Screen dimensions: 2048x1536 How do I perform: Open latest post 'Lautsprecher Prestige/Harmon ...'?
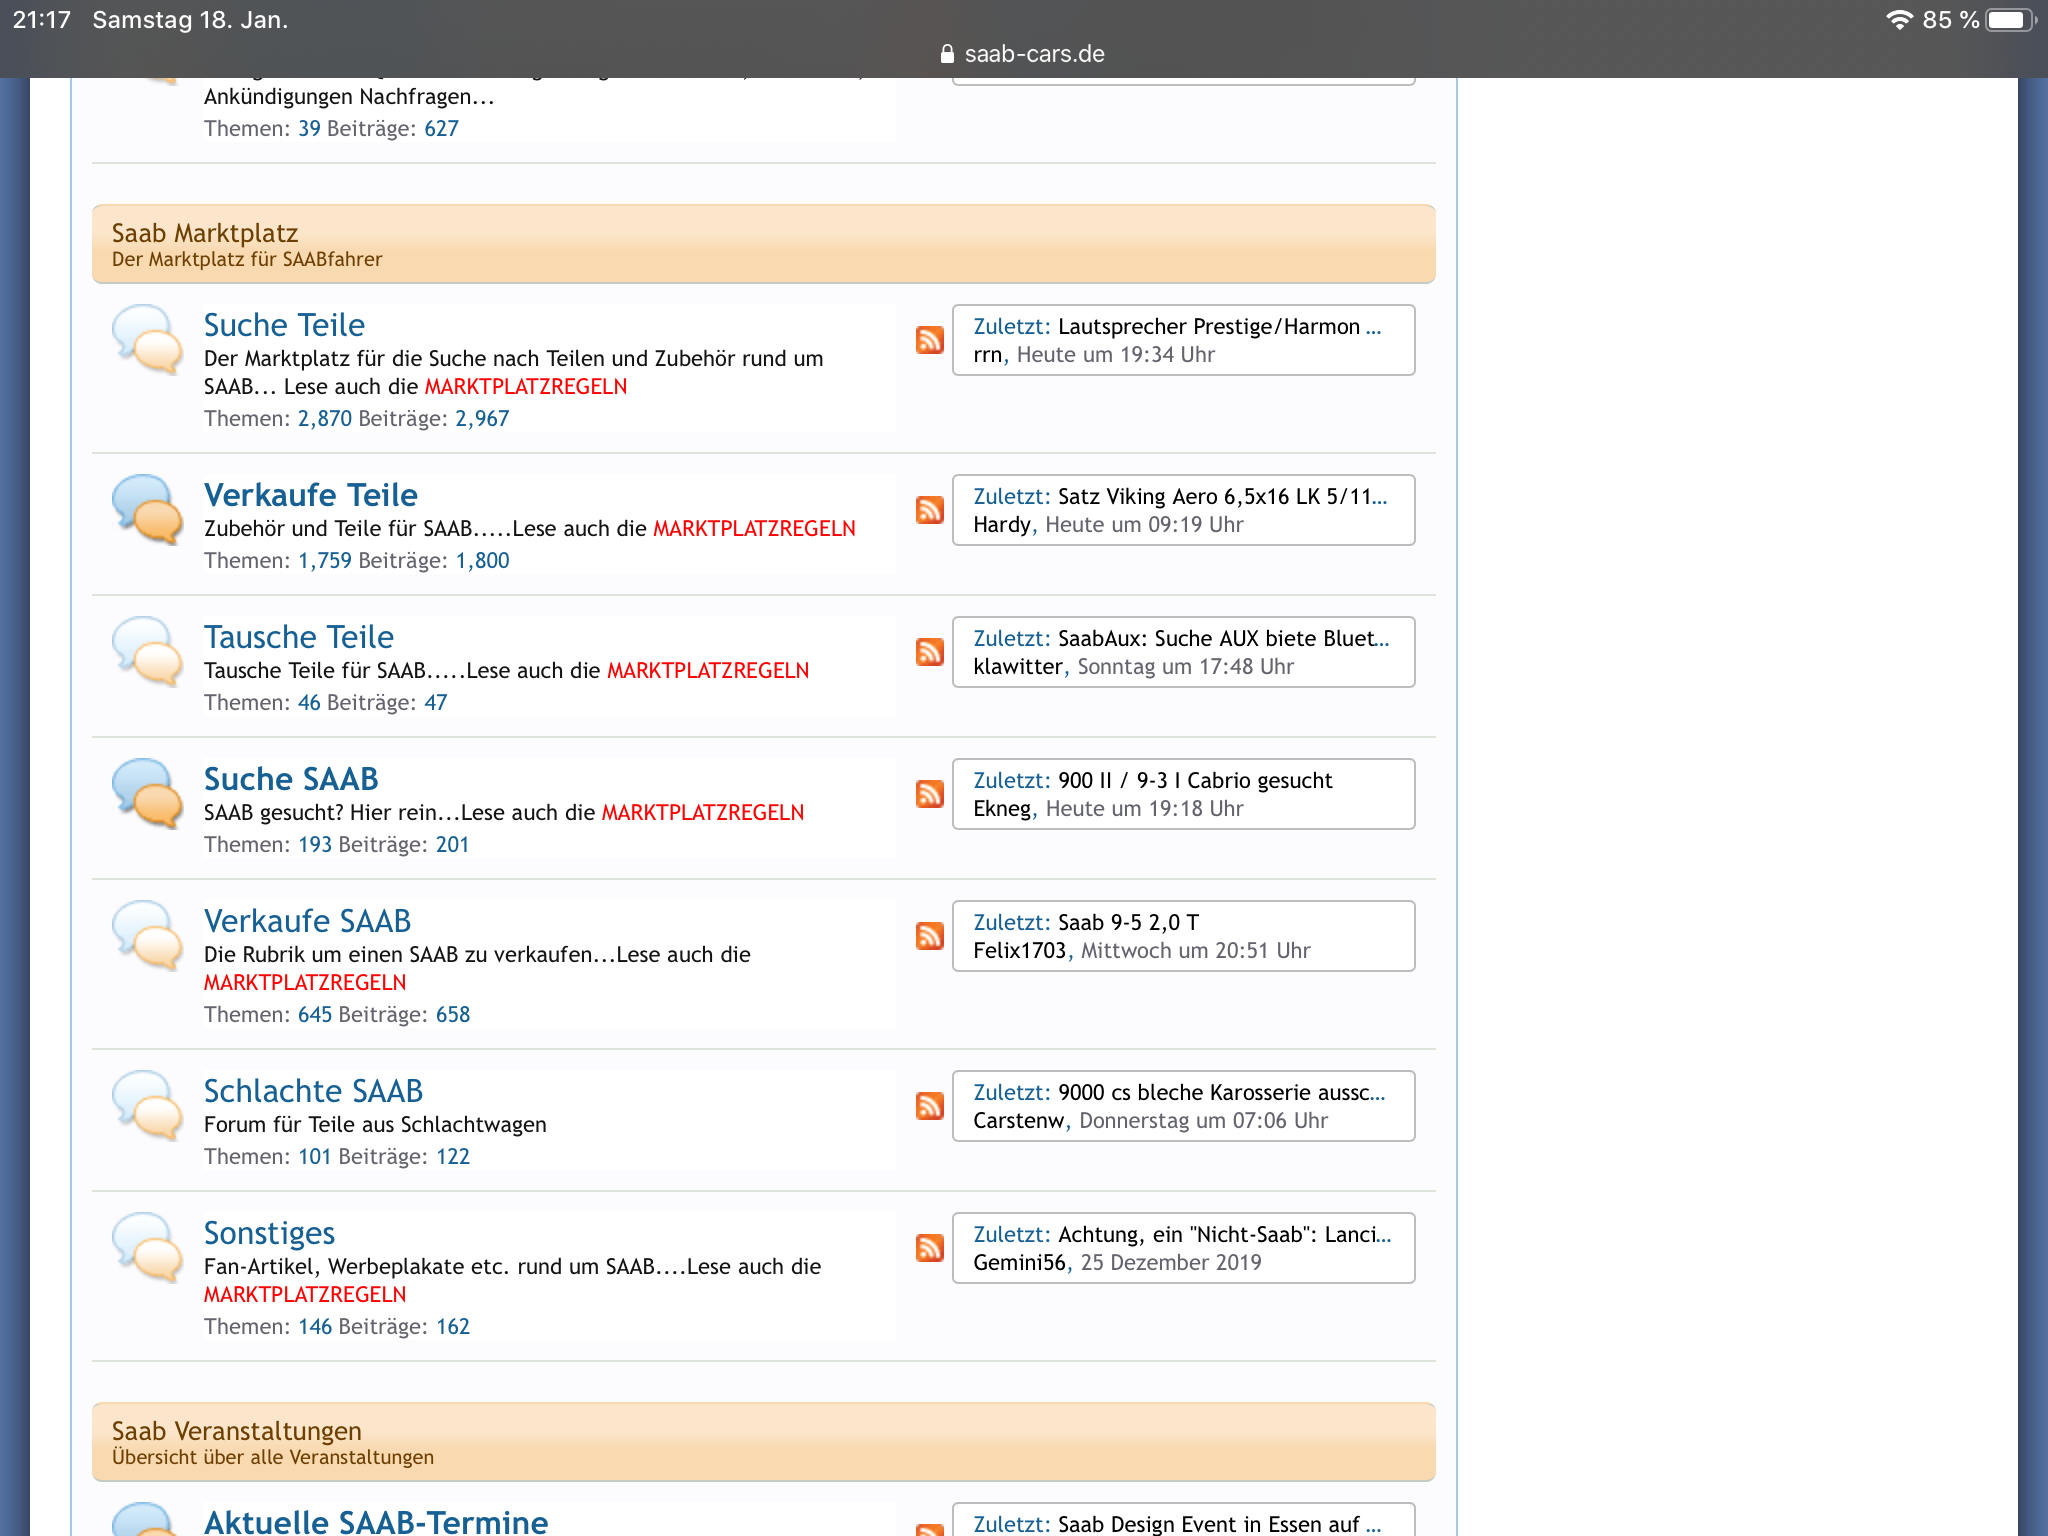pos(1219,327)
